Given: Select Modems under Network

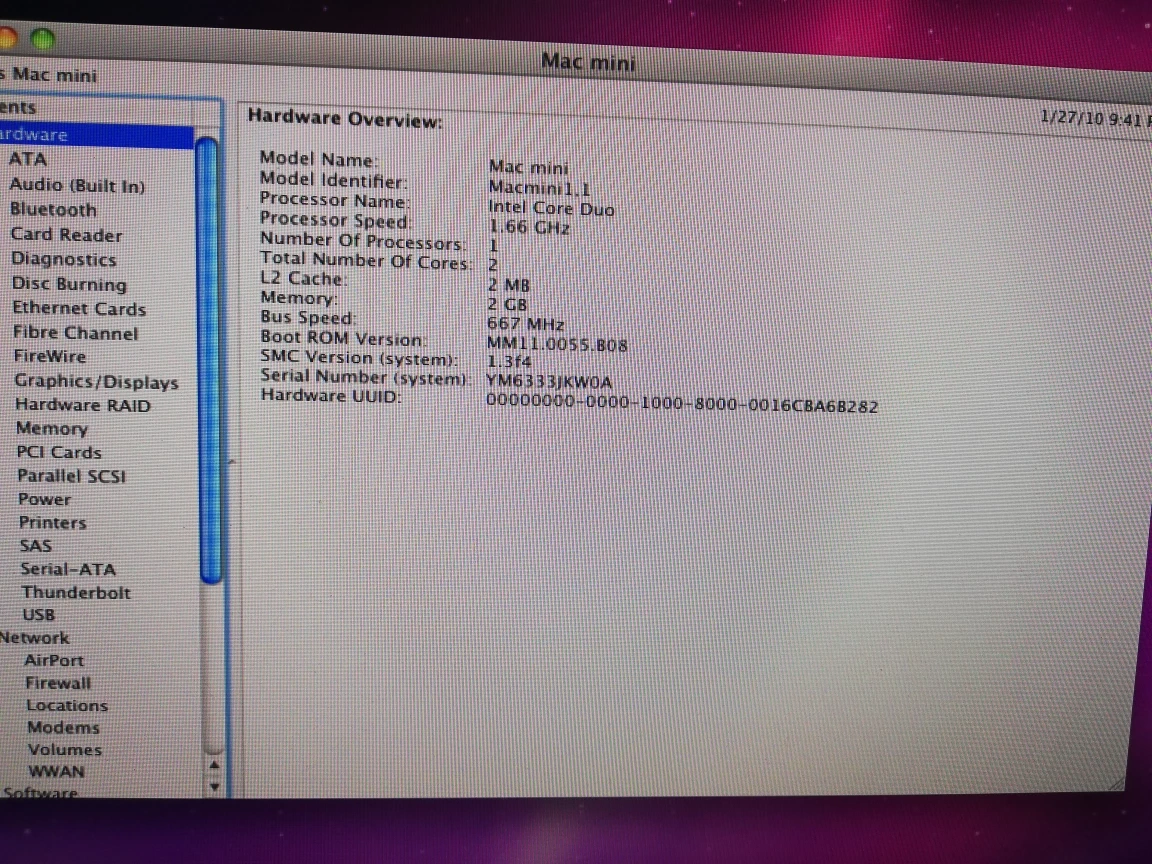Looking at the screenshot, I should 63,727.
